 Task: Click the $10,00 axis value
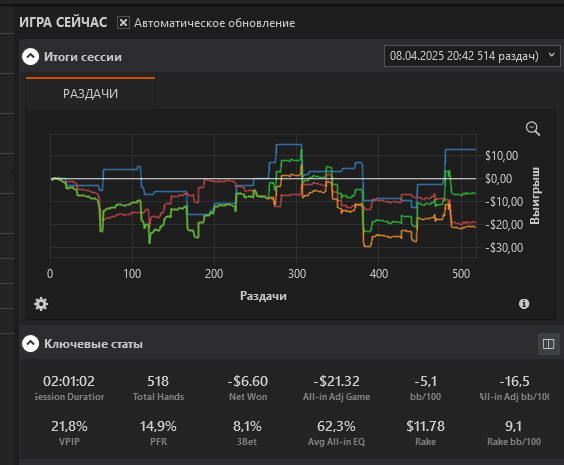click(x=502, y=156)
